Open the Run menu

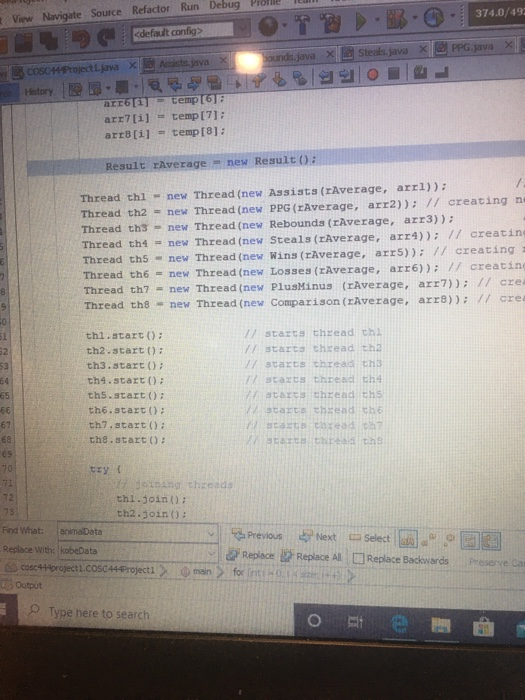[x=190, y=7]
